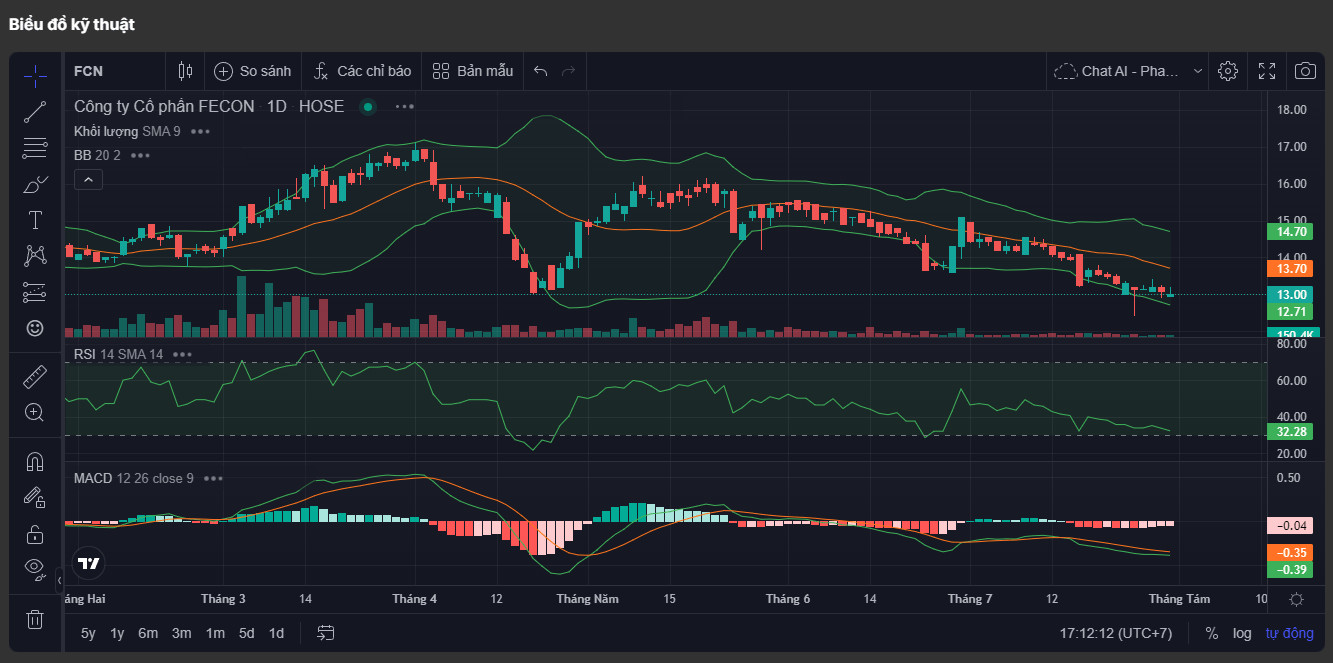Select the ruler measure tool
The height and width of the screenshot is (663, 1333).
(35, 376)
